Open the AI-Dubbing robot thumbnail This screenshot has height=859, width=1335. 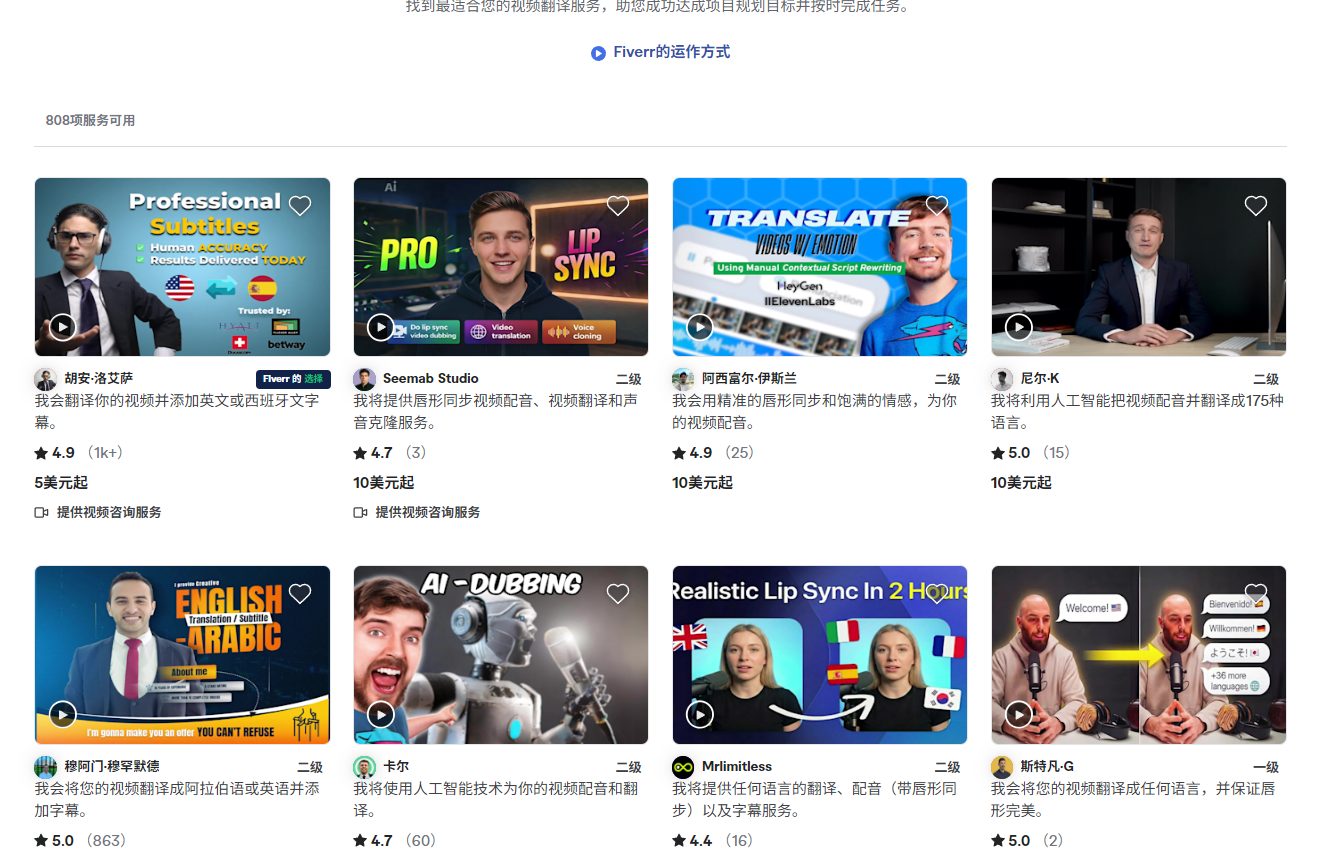501,655
